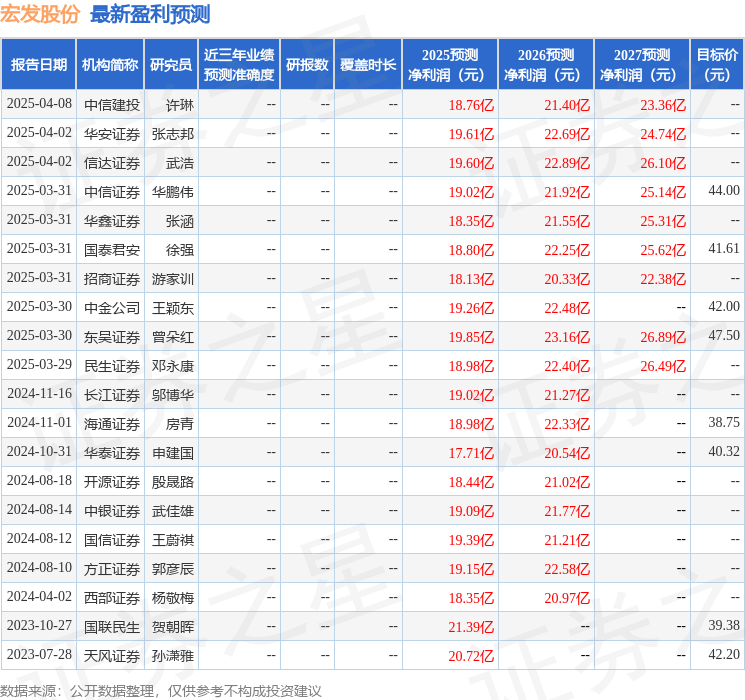Select the 西部证券 institution cell
The width and height of the screenshot is (745, 700).
pyautogui.click(x=112, y=598)
